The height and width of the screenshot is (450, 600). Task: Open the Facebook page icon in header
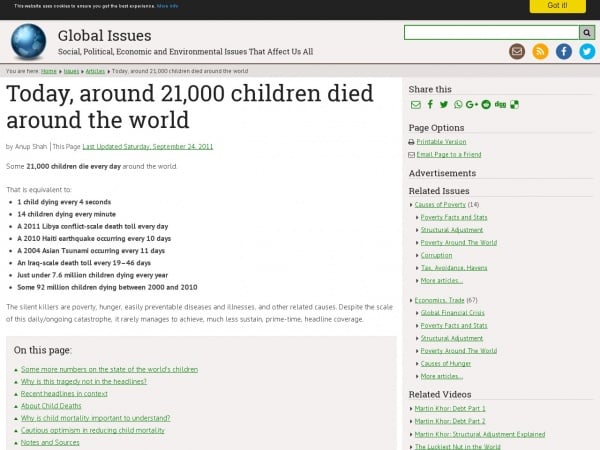tap(564, 51)
